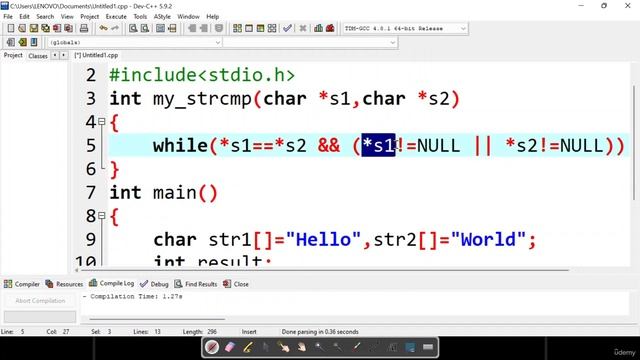The image size is (640, 360).
Task: Click the Close file toolbar icon
Action: [57, 28]
